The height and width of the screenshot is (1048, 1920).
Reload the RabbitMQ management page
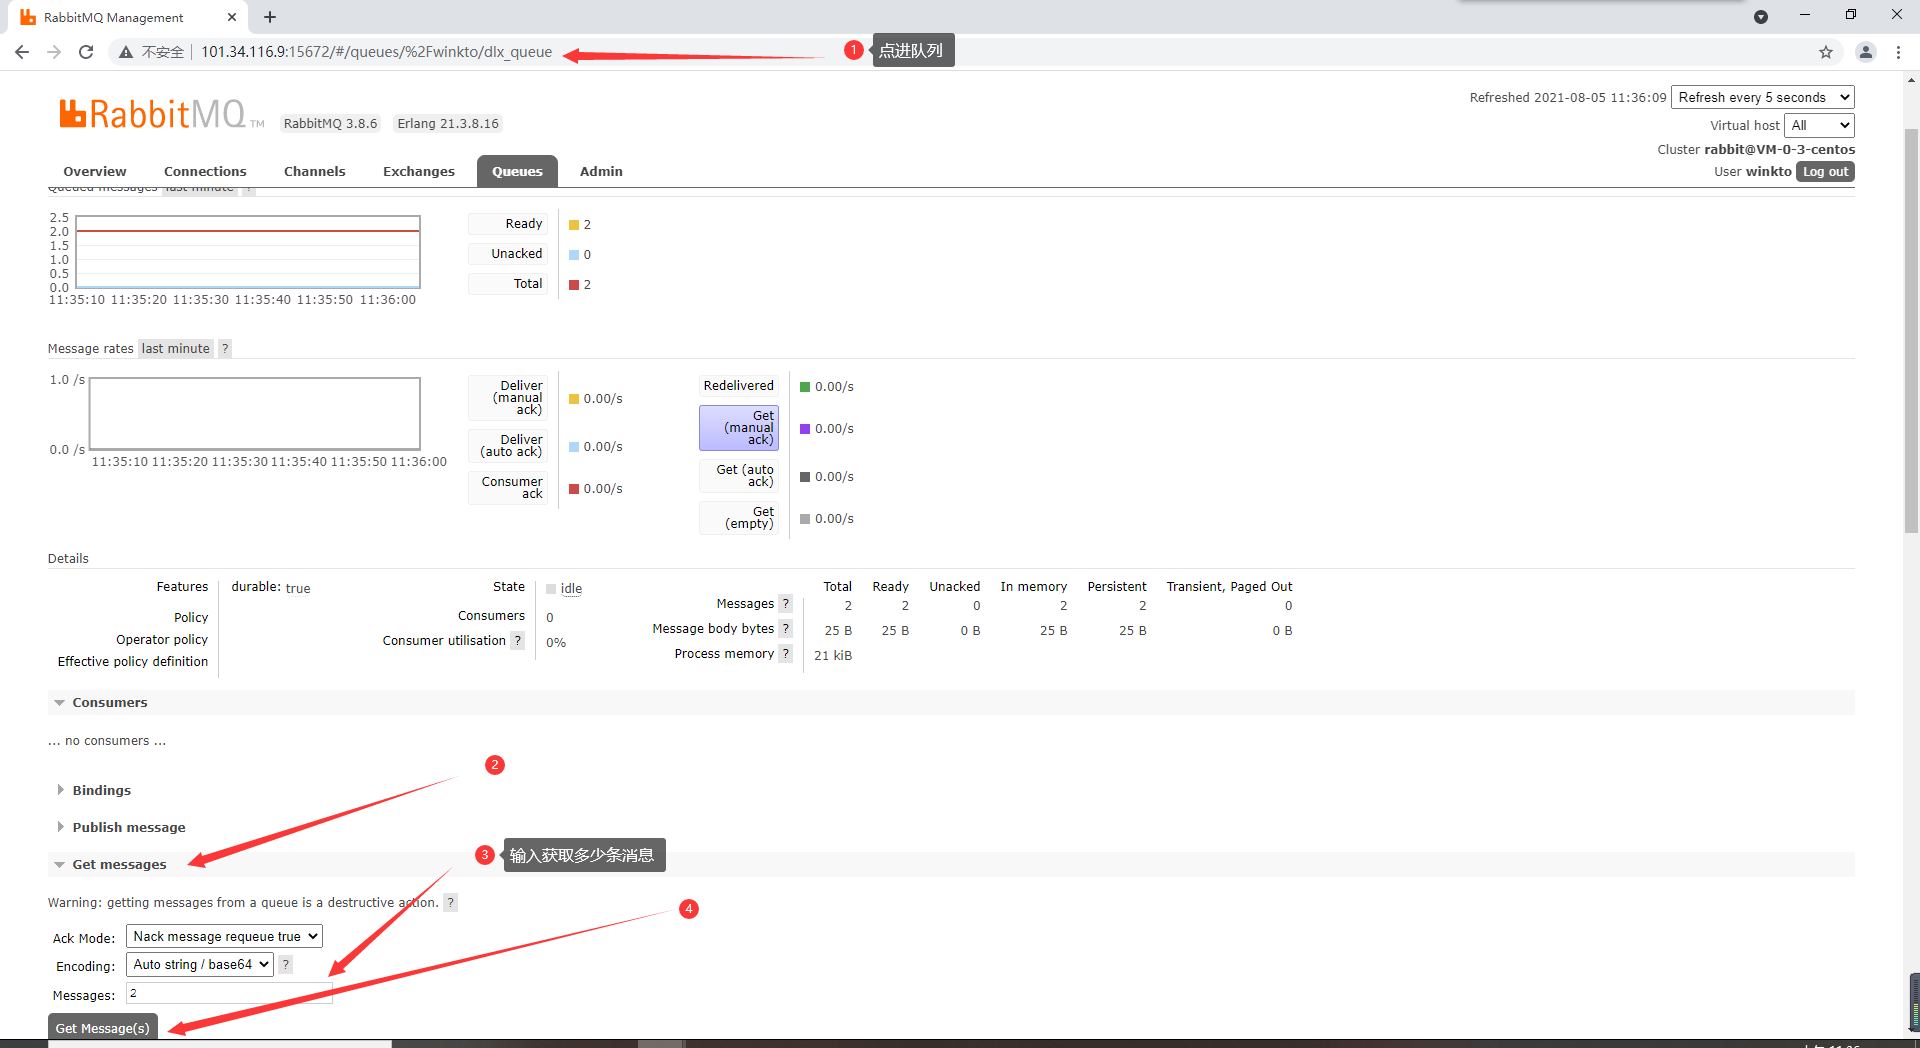click(x=86, y=52)
